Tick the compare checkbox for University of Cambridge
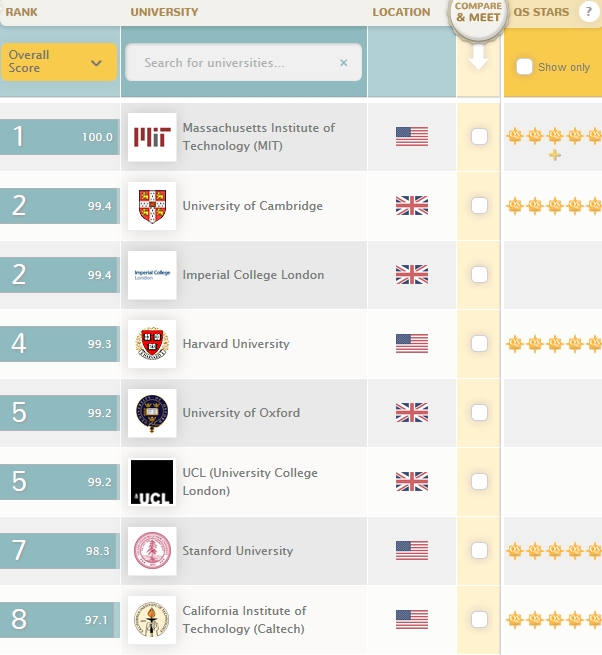Viewport: 602px width, 655px height. pos(479,206)
